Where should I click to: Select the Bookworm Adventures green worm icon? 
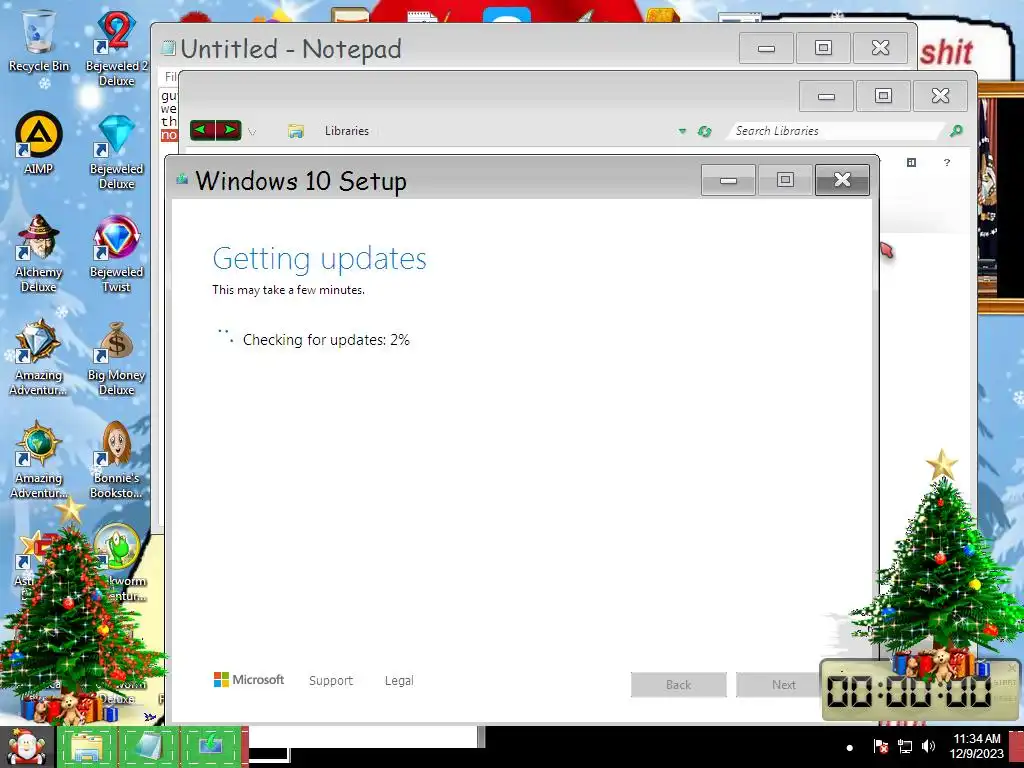[116, 547]
